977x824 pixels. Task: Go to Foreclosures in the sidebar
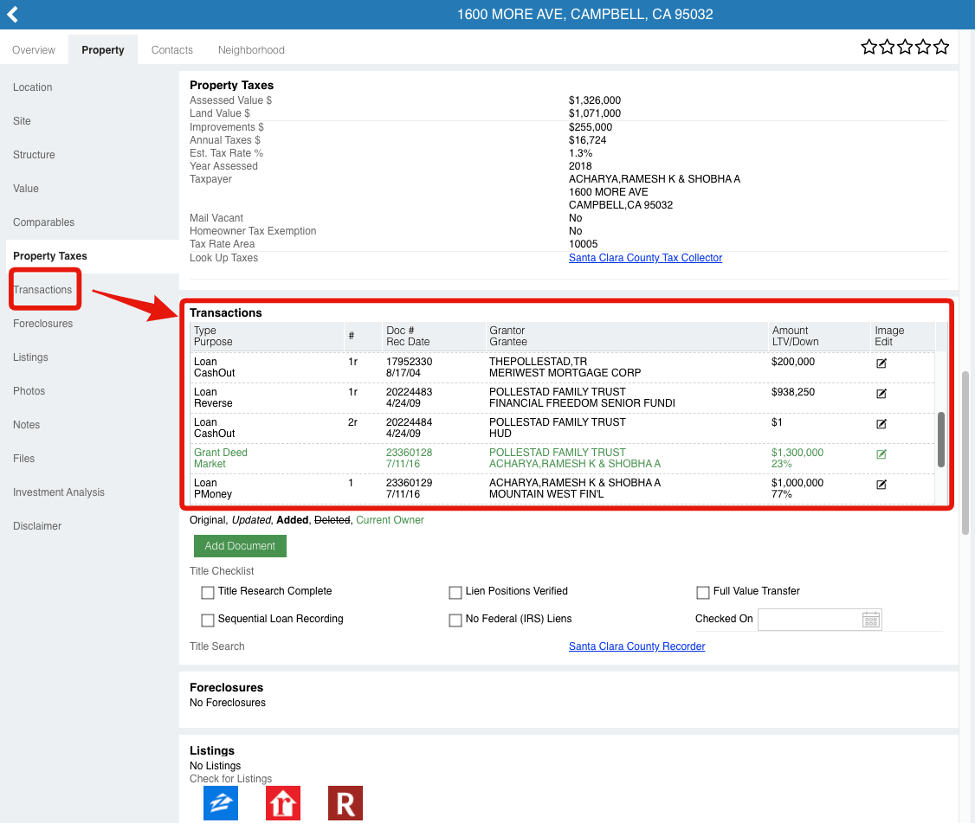pyautogui.click(x=43, y=324)
